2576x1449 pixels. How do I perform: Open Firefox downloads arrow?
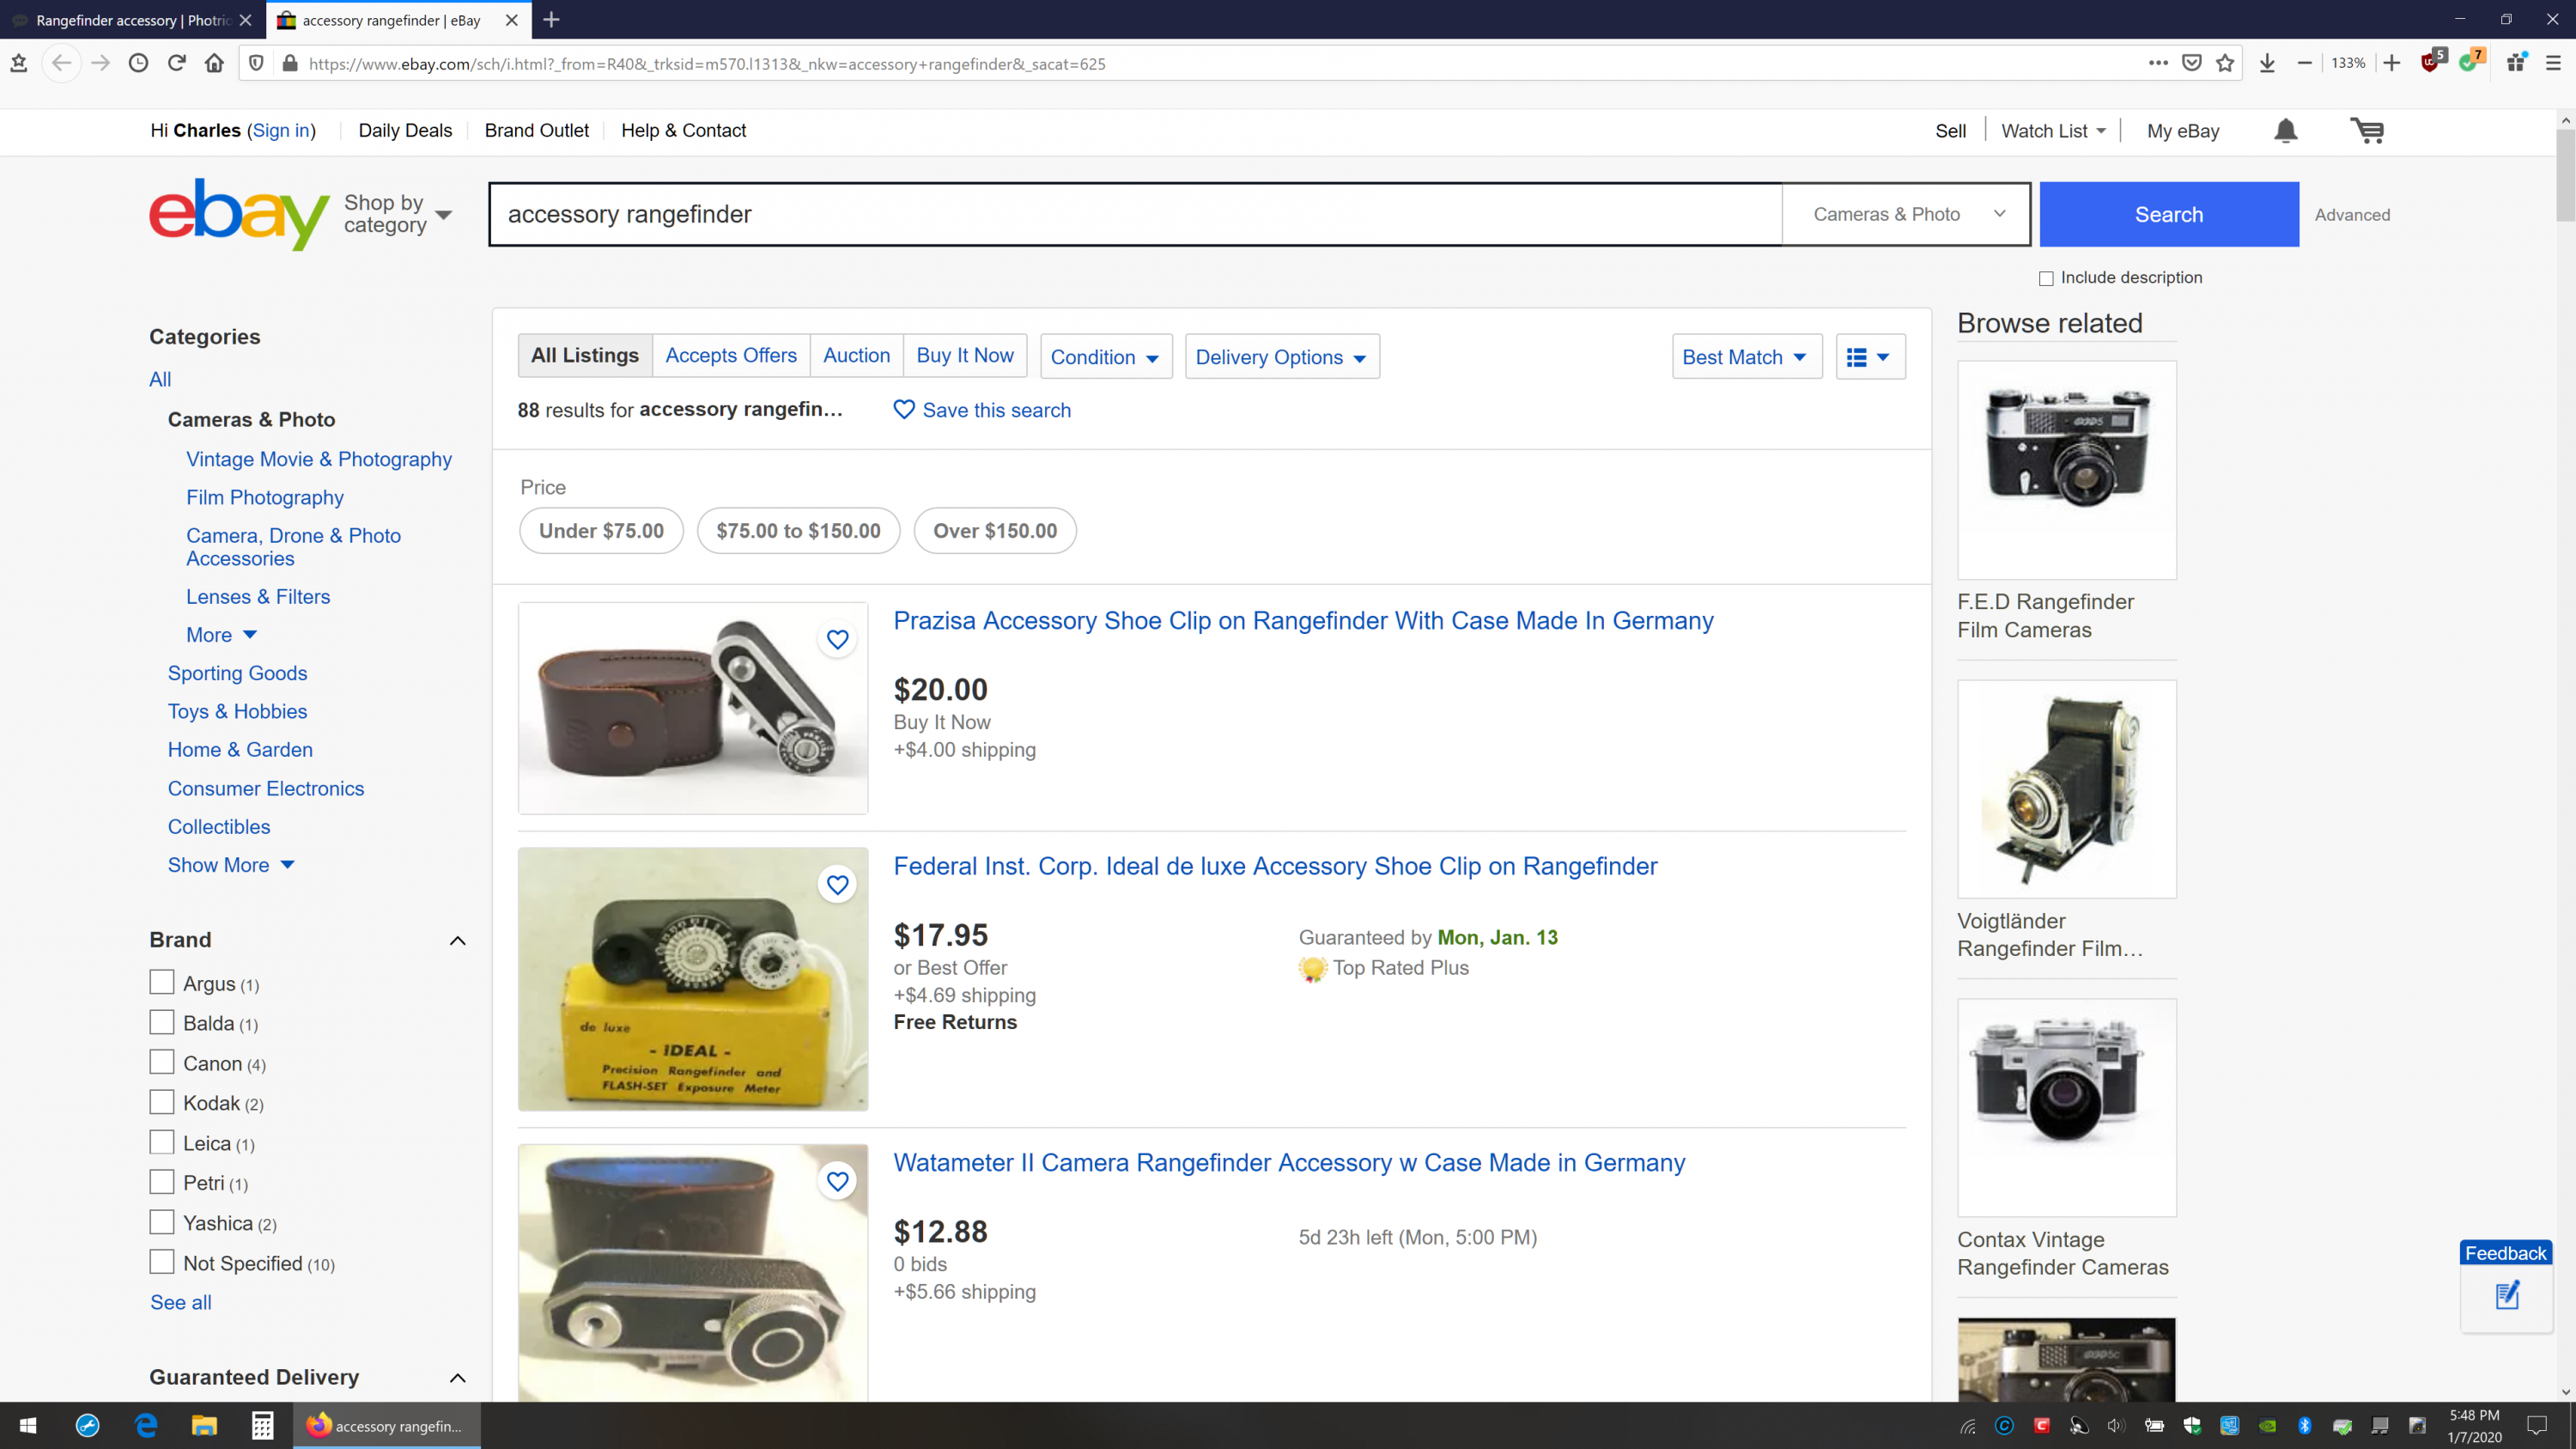pyautogui.click(x=2267, y=63)
